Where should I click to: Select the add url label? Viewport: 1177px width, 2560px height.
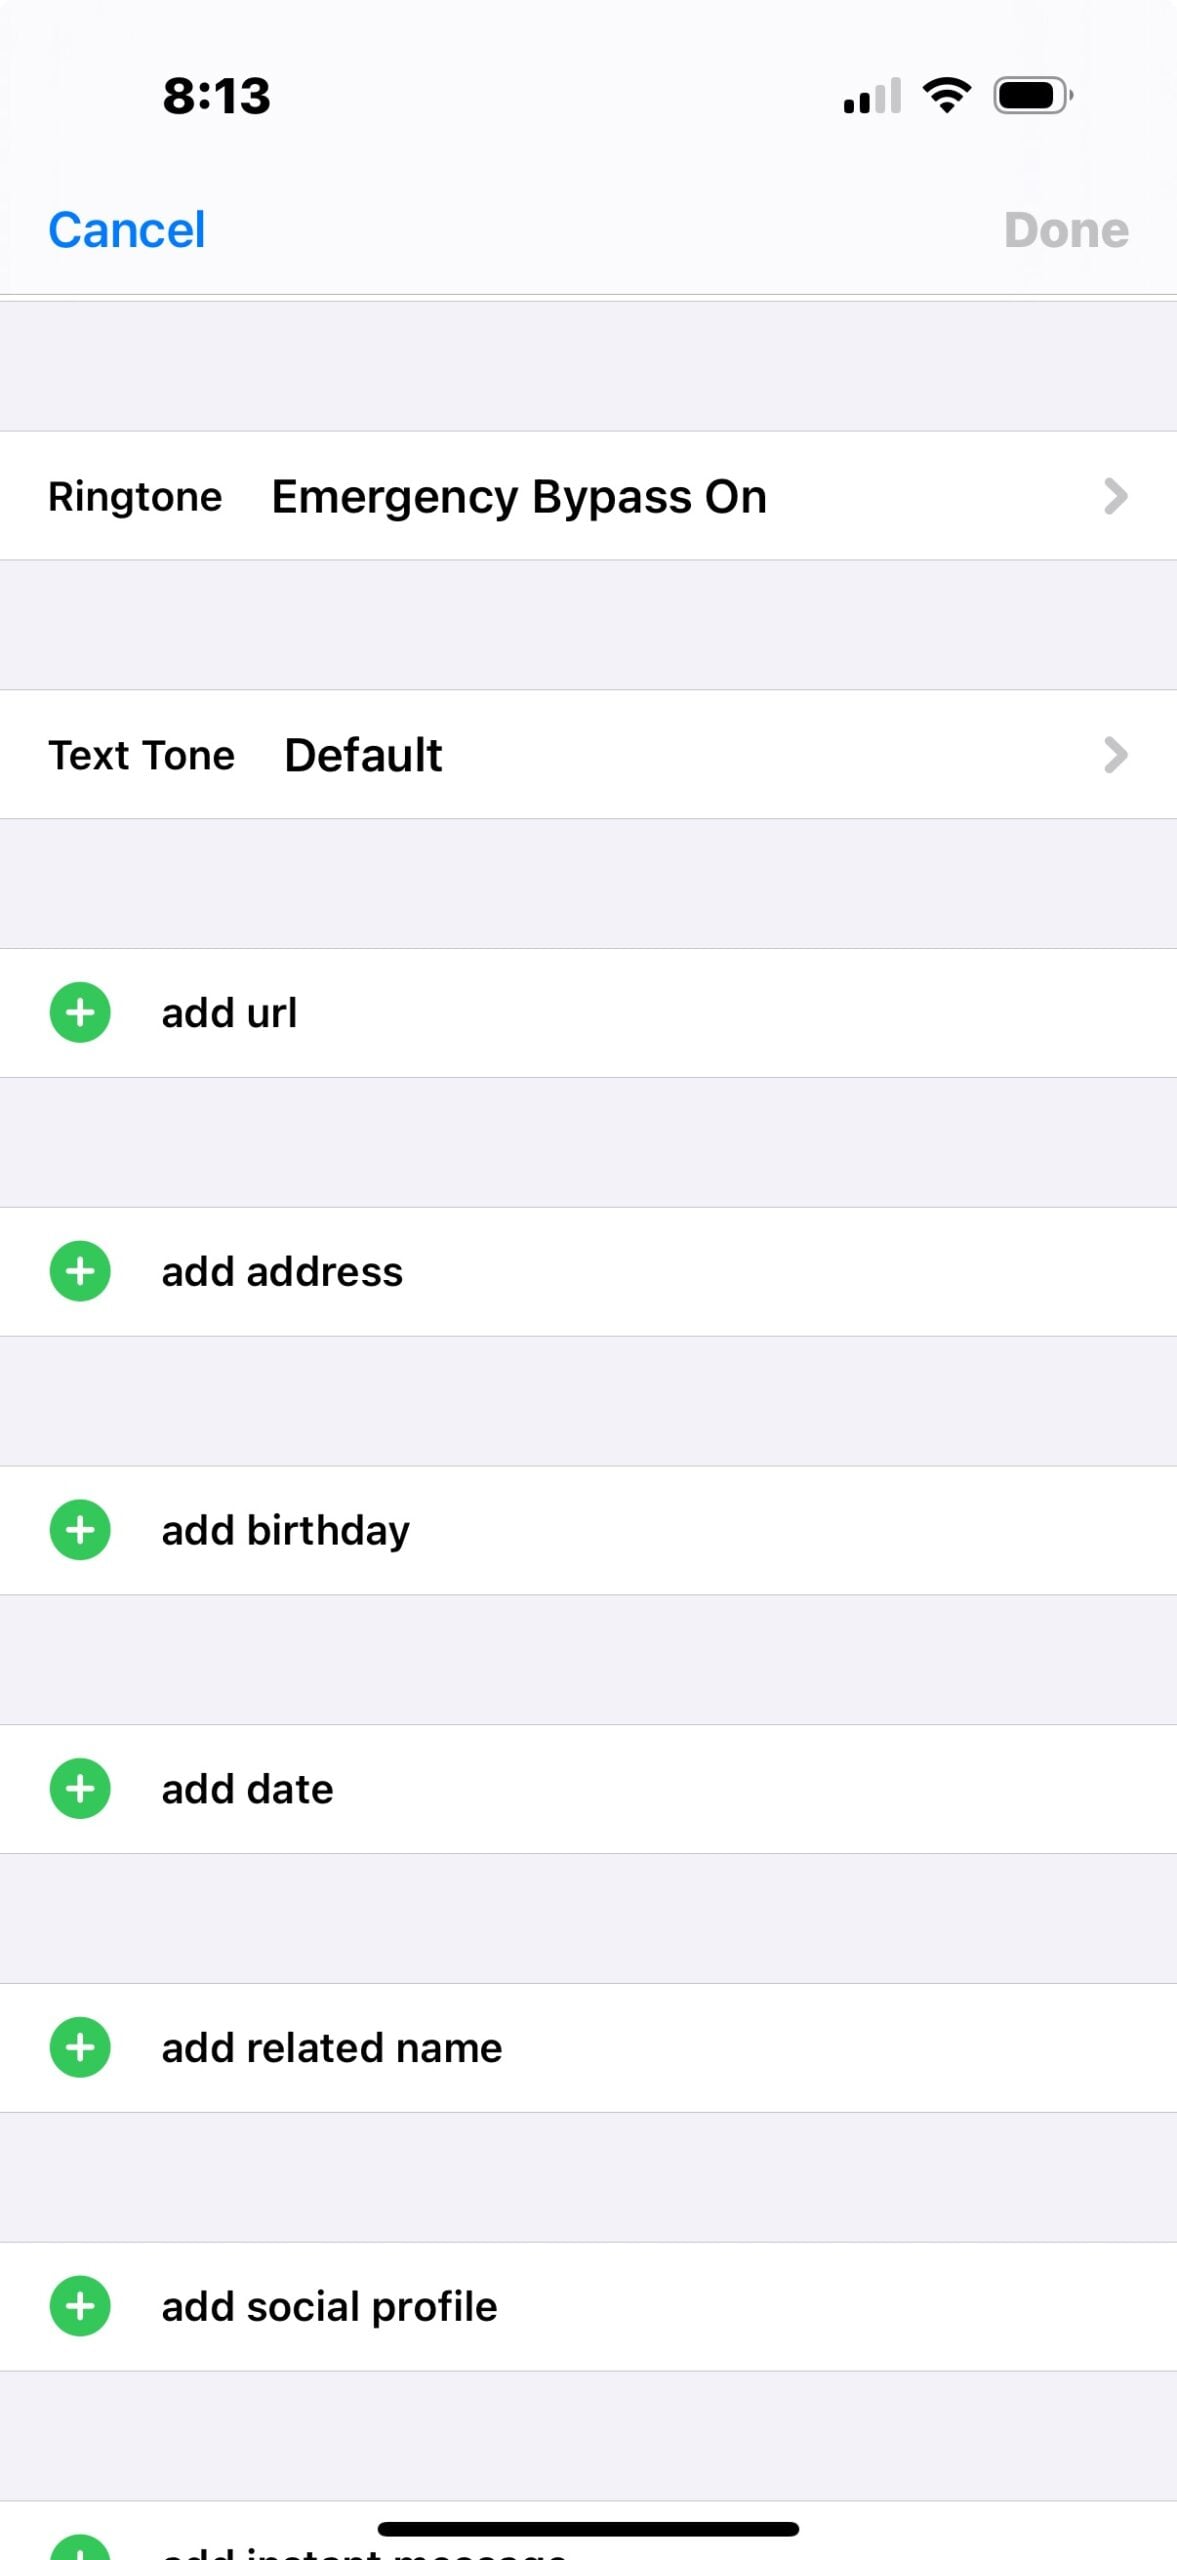tap(229, 1013)
